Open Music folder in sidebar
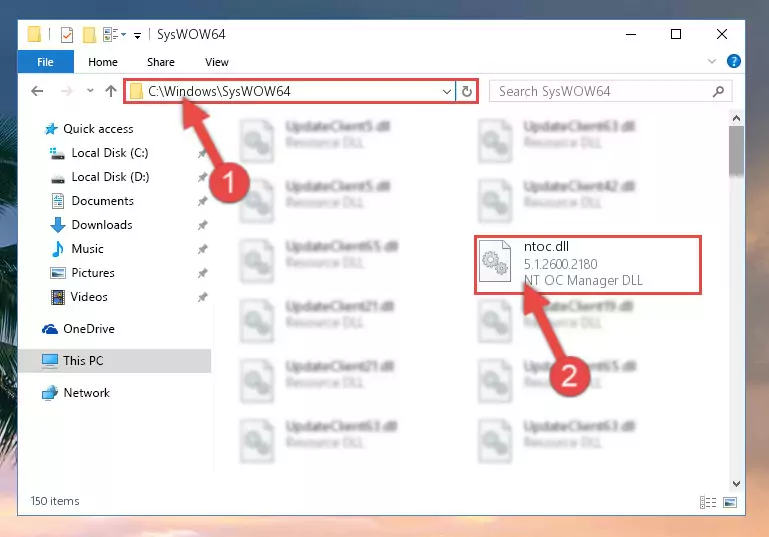Image resolution: width=769 pixels, height=537 pixels. (x=87, y=249)
